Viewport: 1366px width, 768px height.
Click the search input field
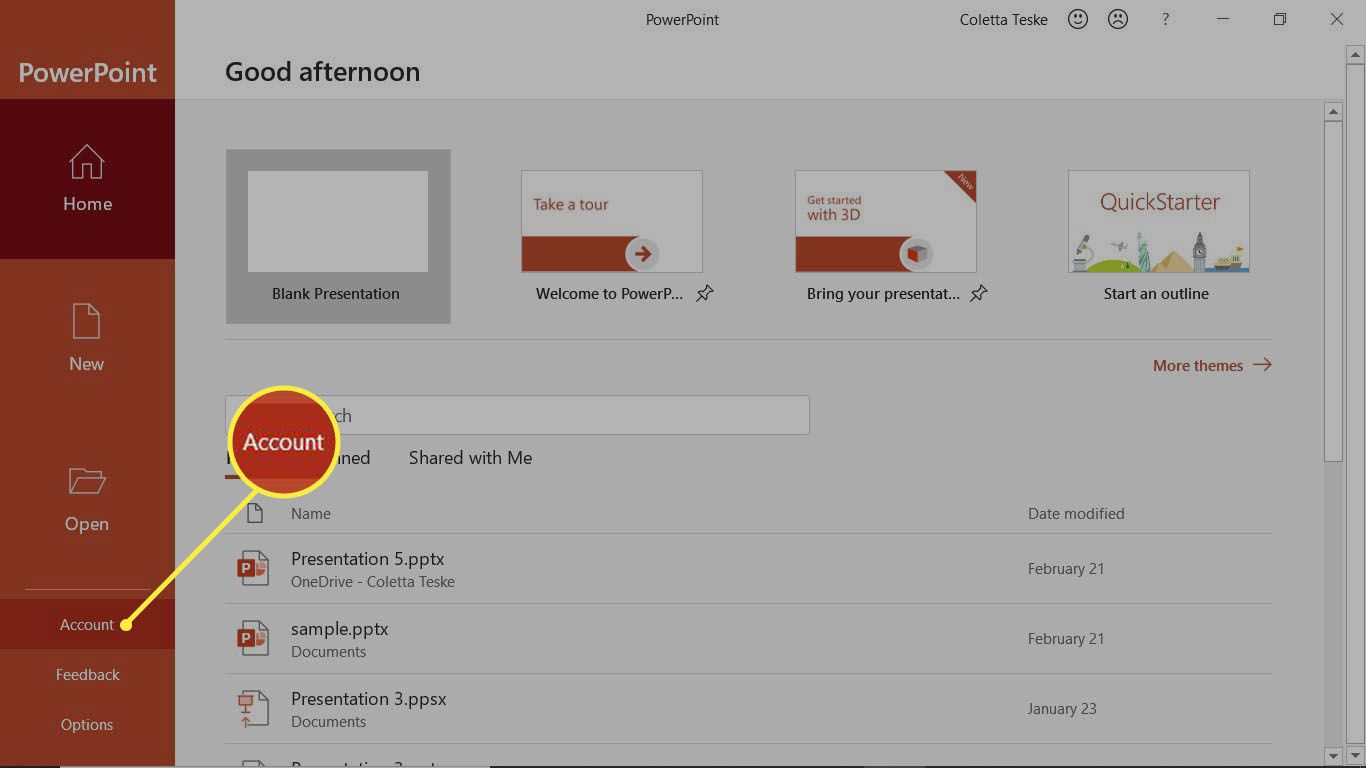(517, 415)
